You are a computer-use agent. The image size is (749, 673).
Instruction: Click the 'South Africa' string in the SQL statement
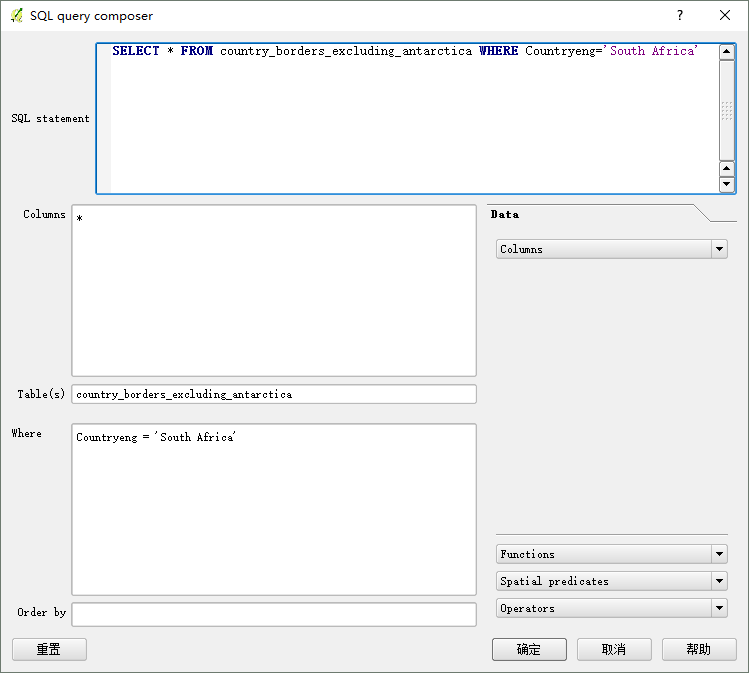650,51
